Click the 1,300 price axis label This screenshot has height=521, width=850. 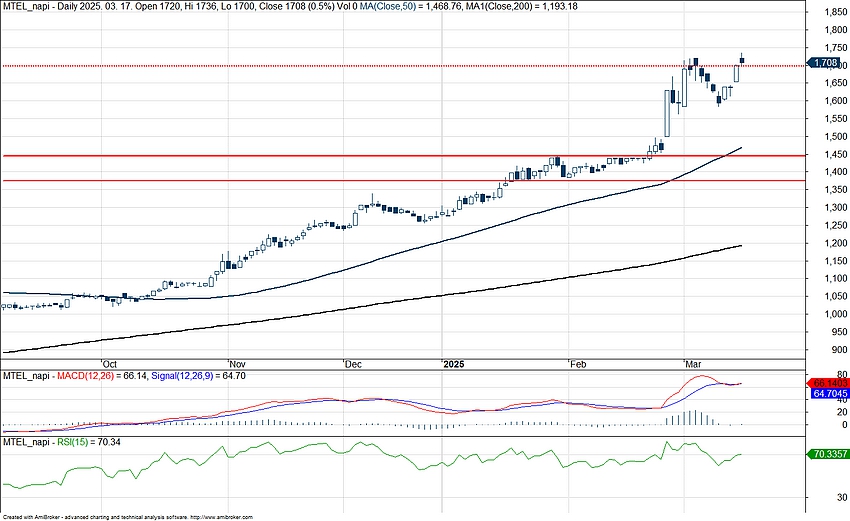(834, 208)
